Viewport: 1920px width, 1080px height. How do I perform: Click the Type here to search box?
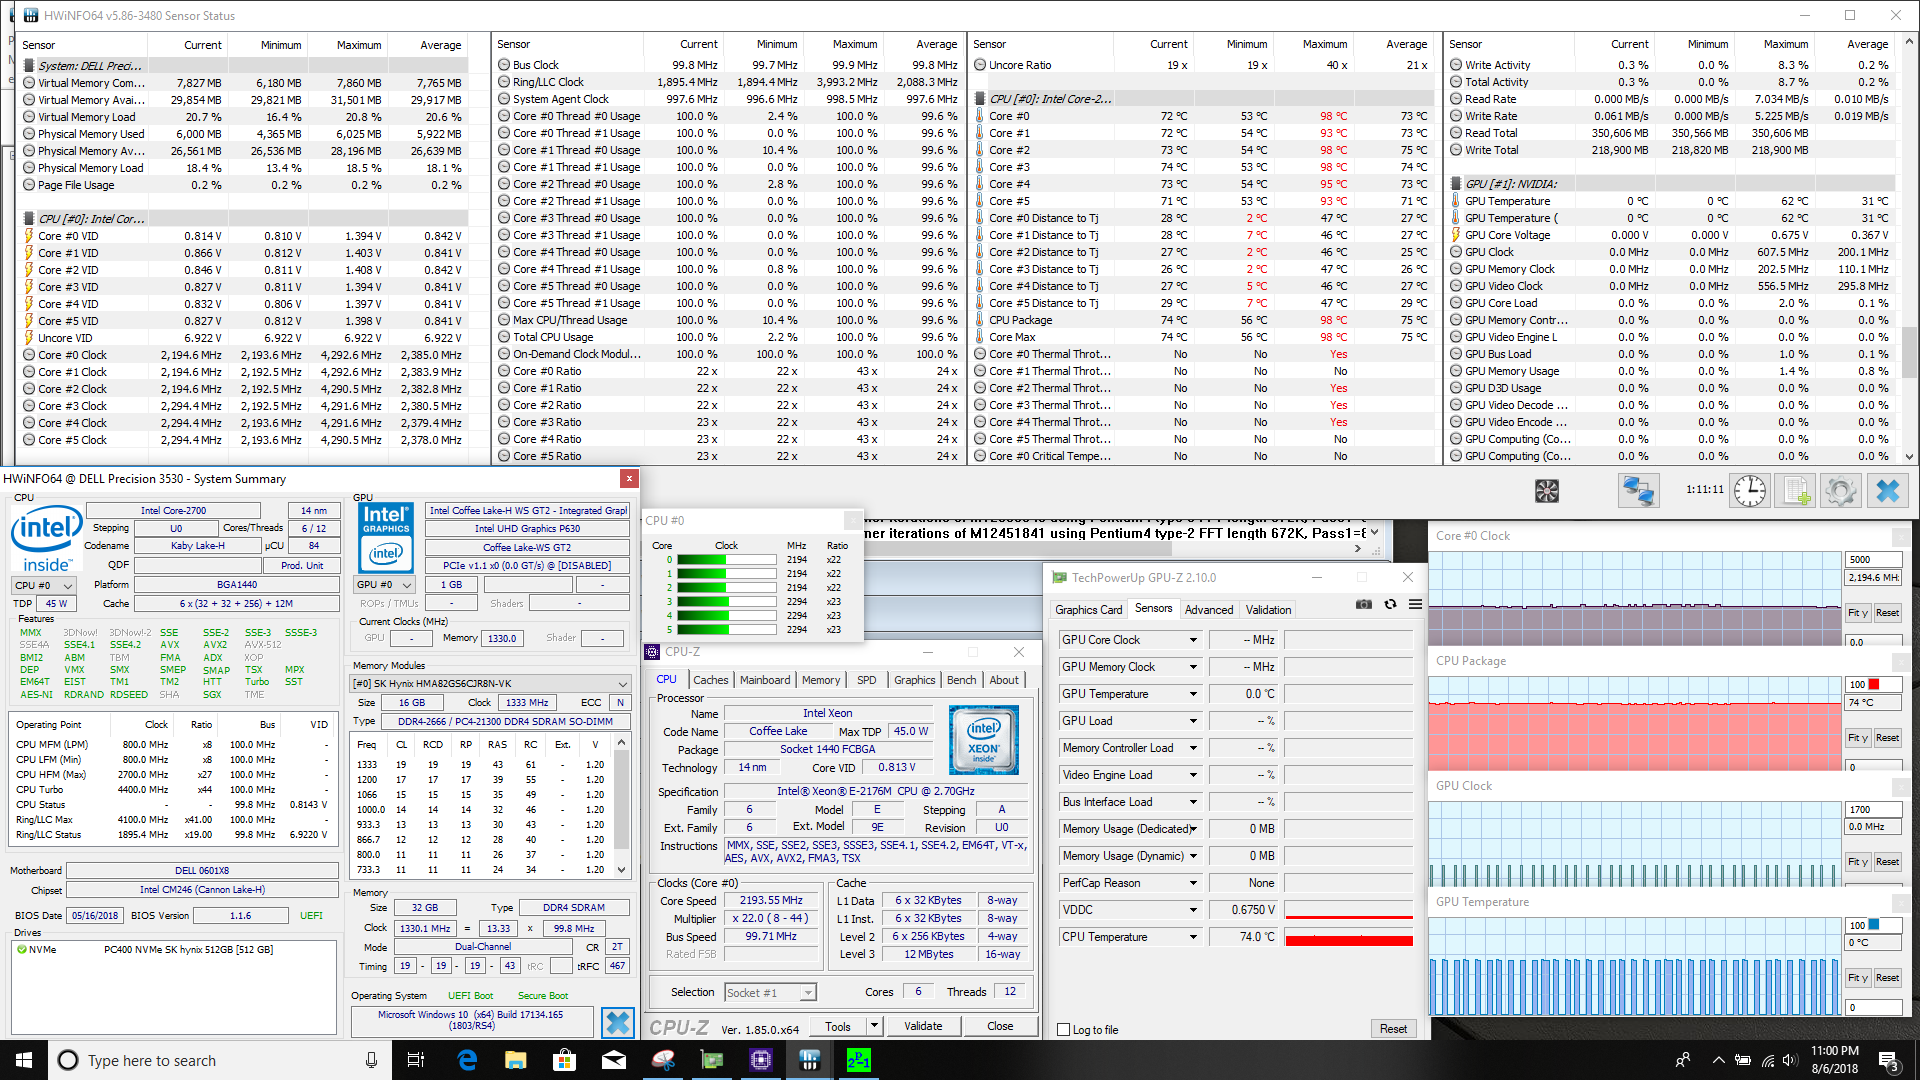coord(200,1060)
